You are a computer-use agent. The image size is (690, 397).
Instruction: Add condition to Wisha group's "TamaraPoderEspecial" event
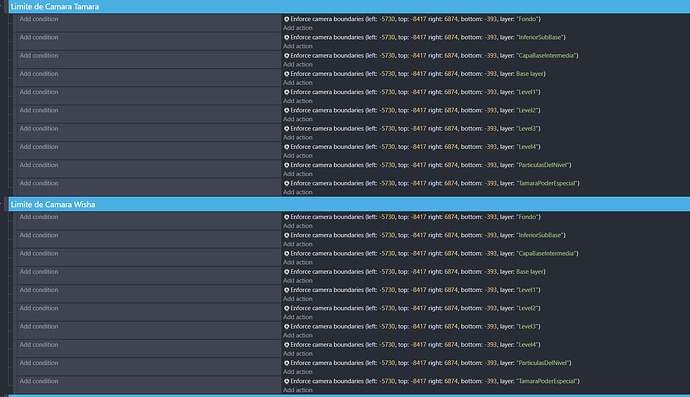(x=39, y=381)
